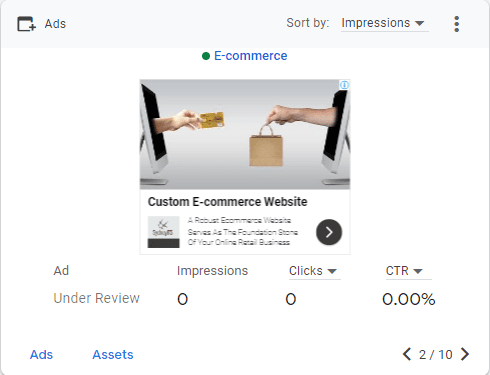The width and height of the screenshot is (490, 375).
Task: Switch to the Assets tab at bottom
Action: point(113,355)
